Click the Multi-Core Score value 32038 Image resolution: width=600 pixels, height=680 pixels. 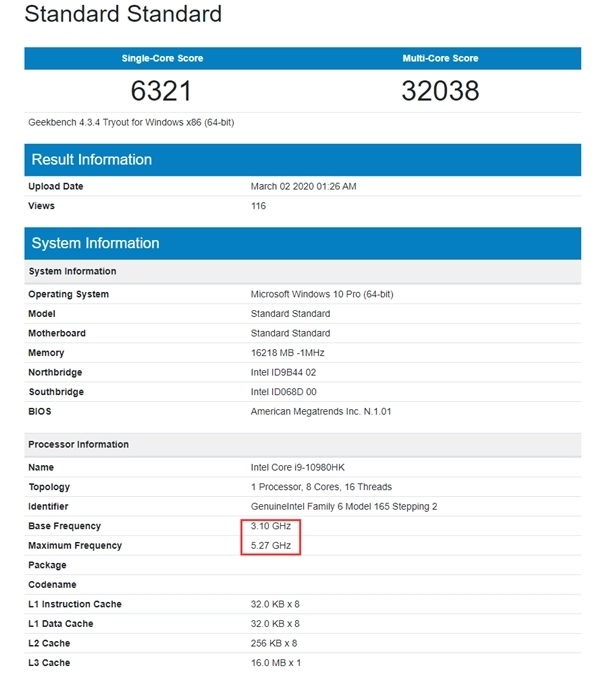[x=440, y=92]
